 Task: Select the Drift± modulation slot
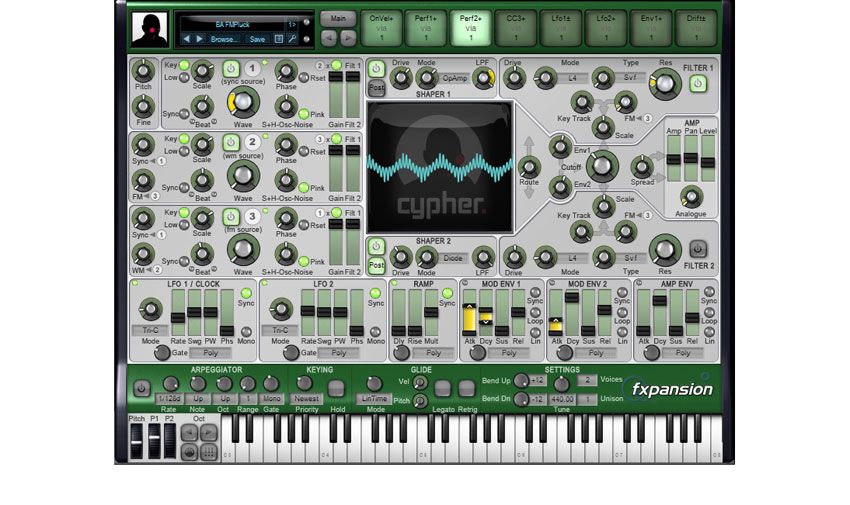696,28
